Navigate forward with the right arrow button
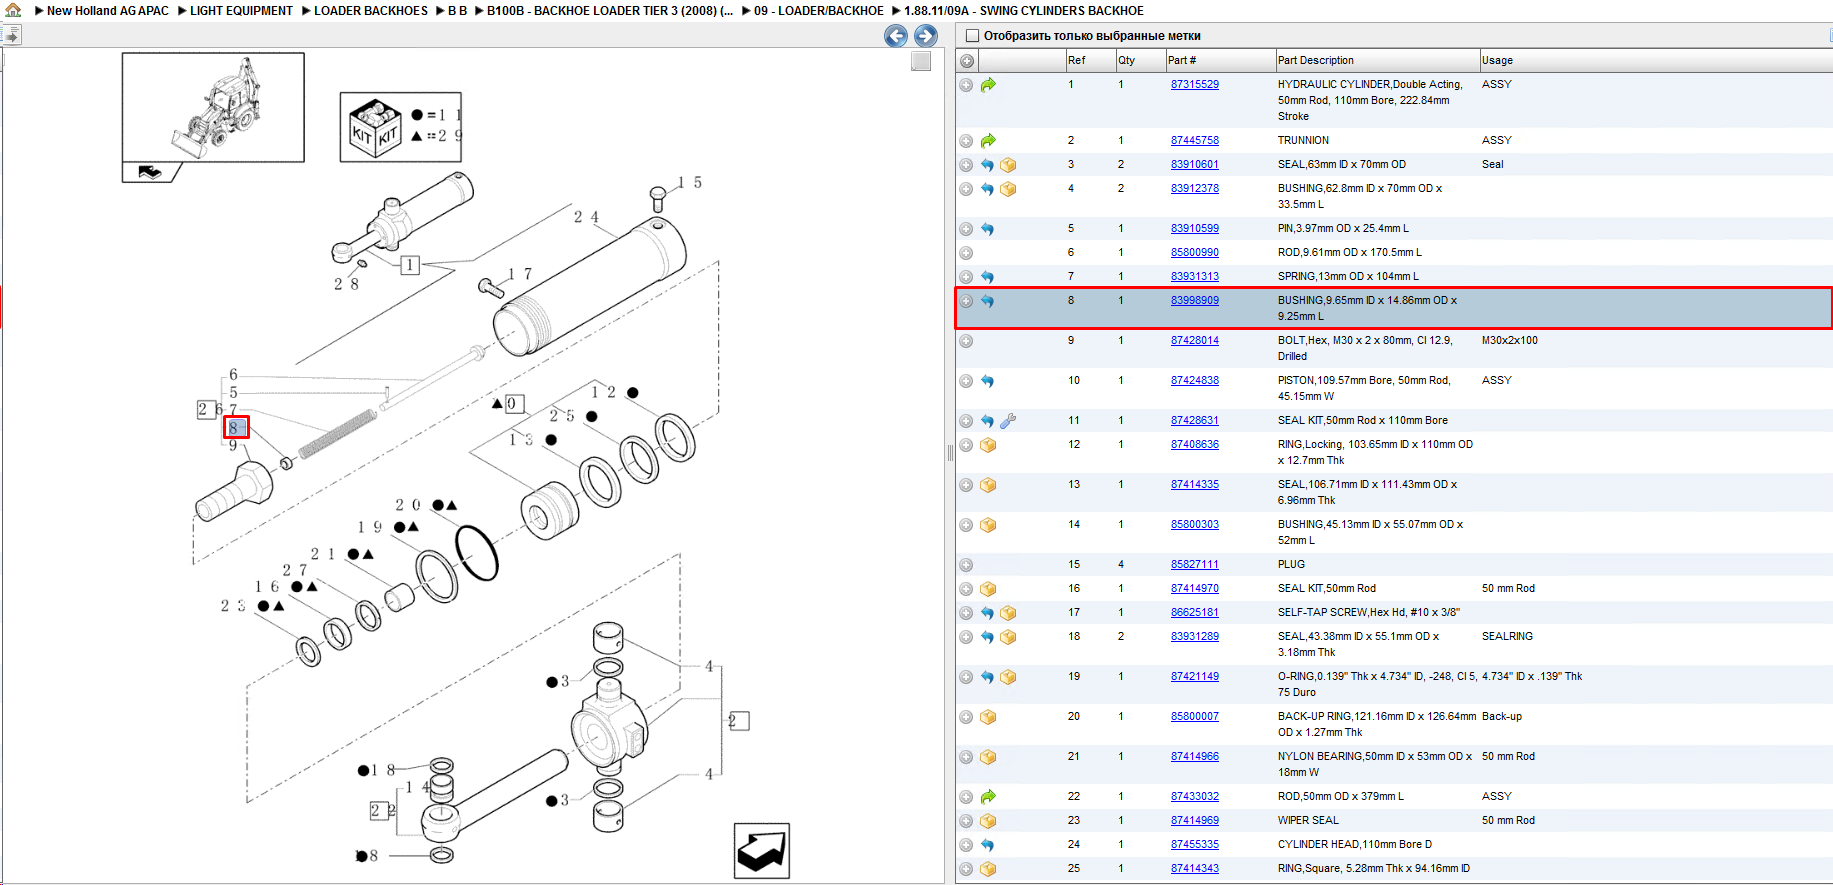1833x885 pixels. tap(926, 36)
